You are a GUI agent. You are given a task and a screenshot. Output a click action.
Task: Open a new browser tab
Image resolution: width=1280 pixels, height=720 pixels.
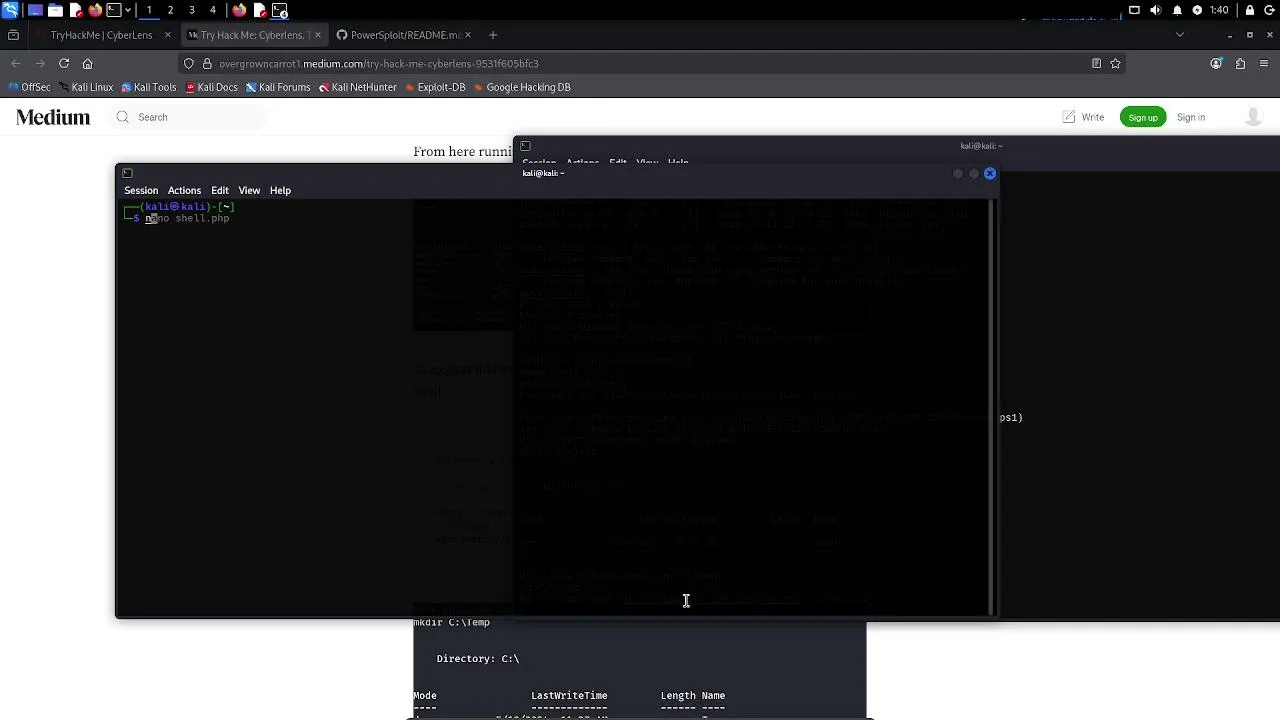(x=493, y=35)
